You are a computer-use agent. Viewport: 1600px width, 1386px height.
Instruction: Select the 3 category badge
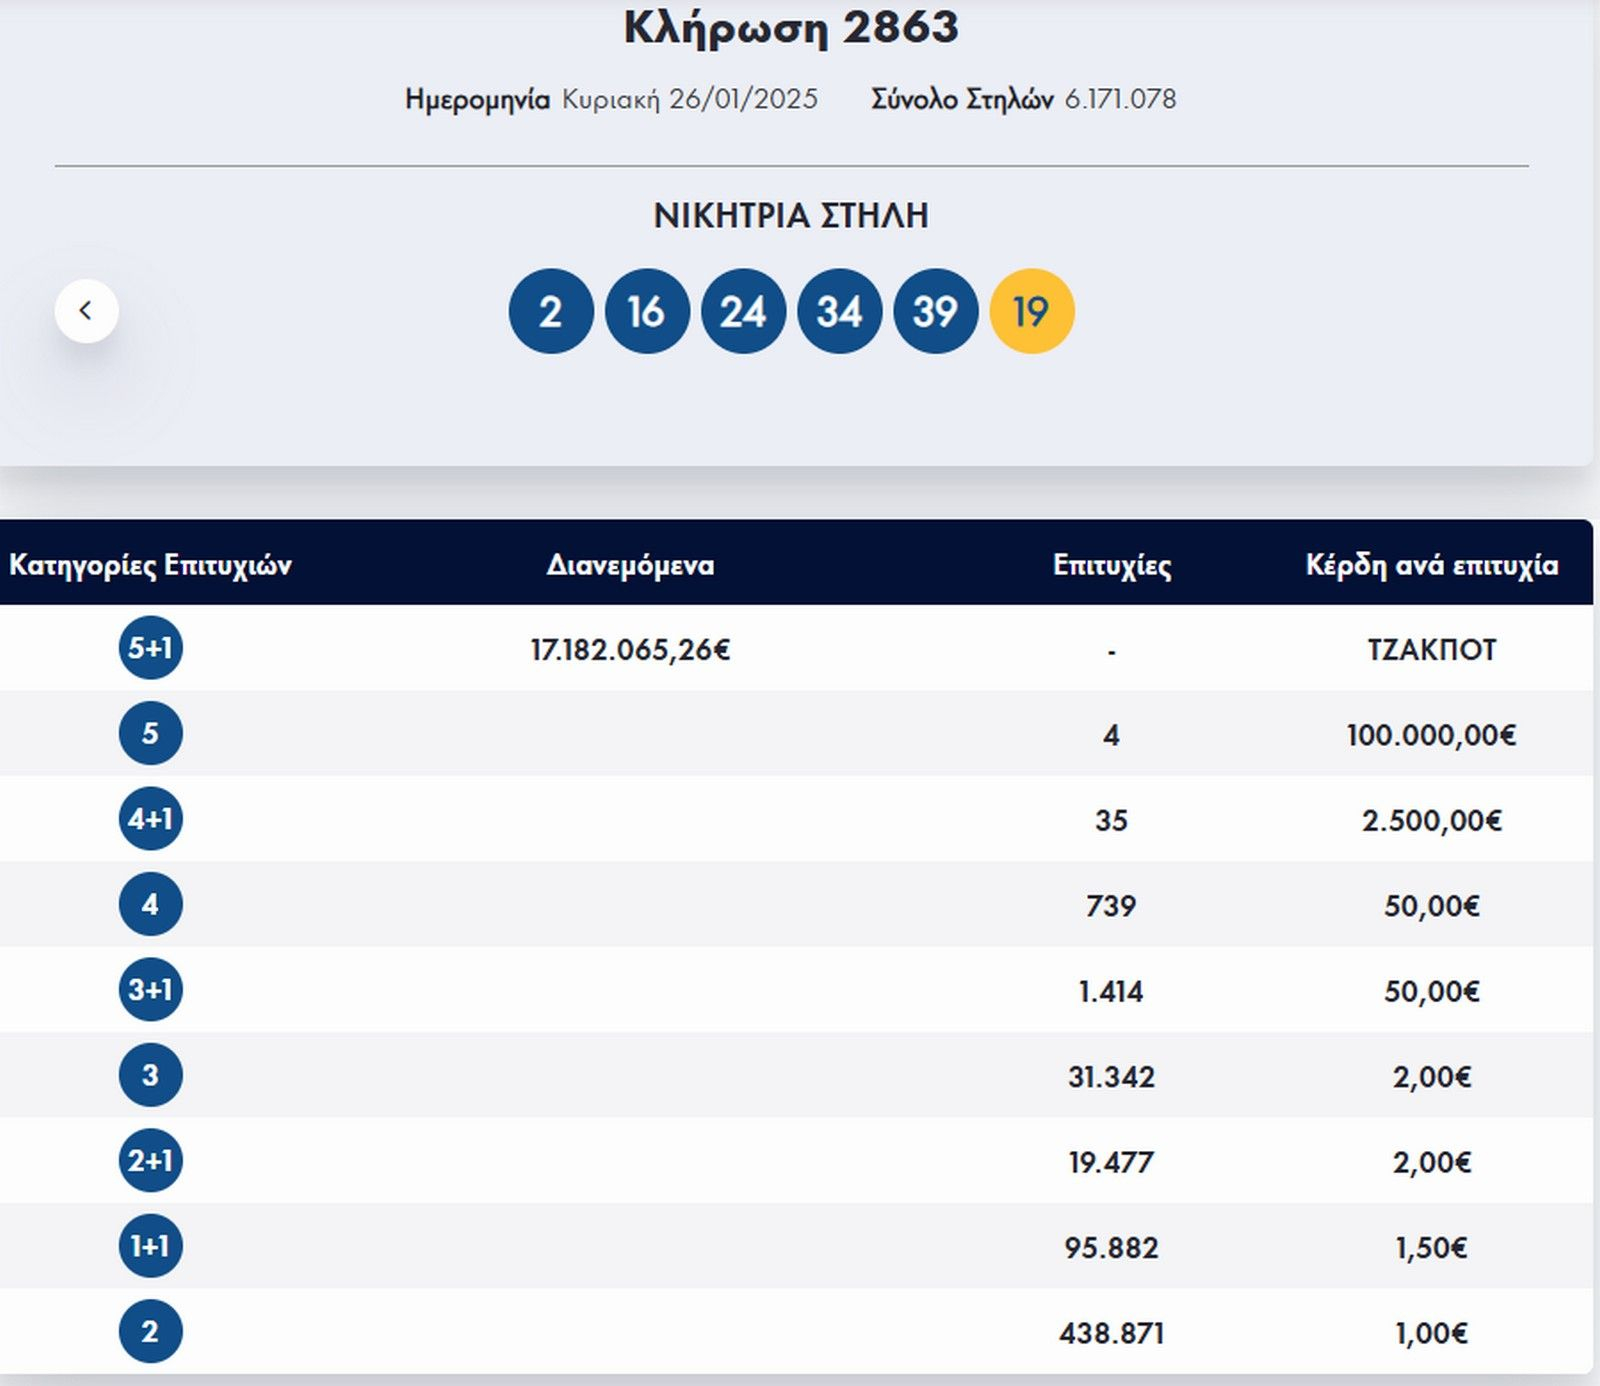[x=150, y=1075]
